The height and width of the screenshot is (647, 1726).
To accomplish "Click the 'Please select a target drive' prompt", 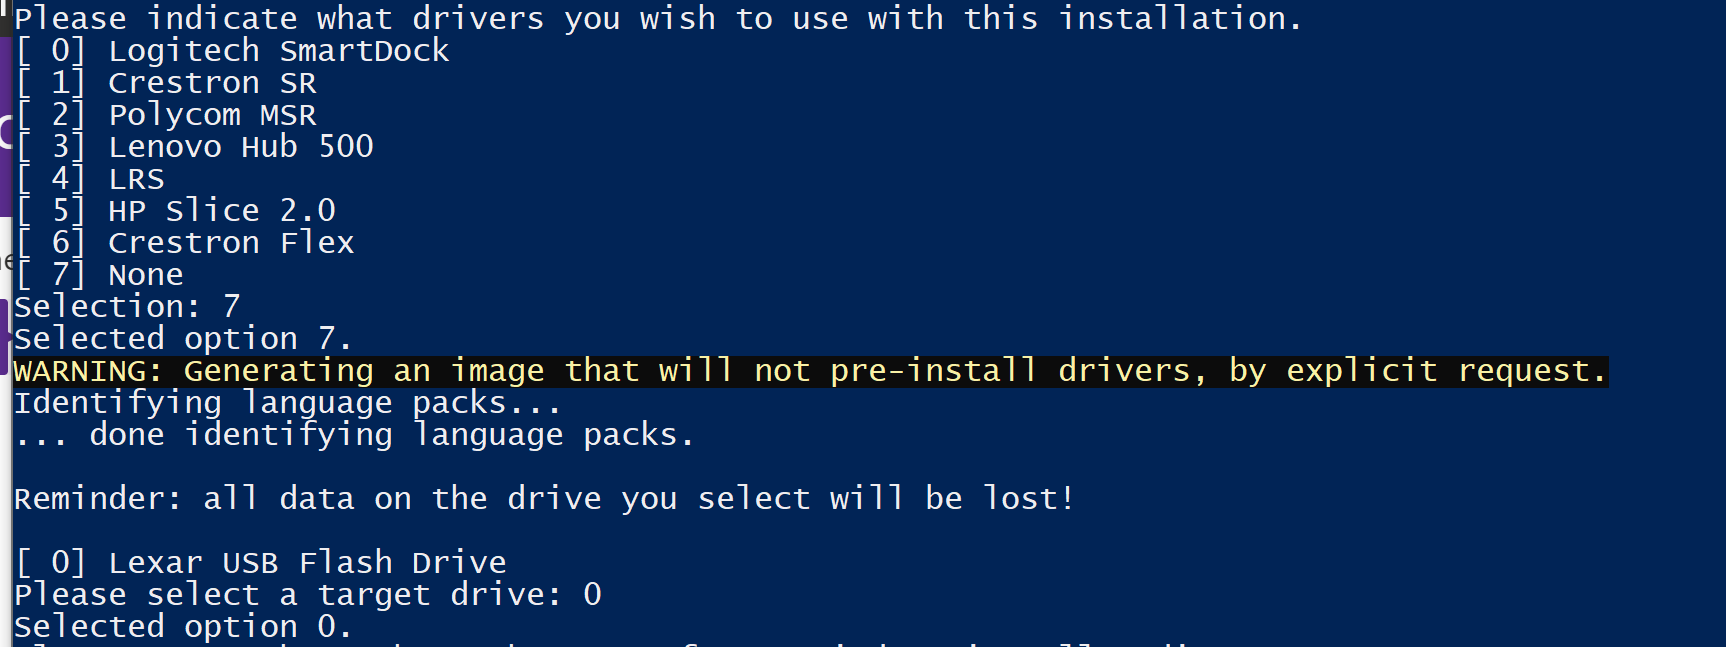I will coord(287,595).
